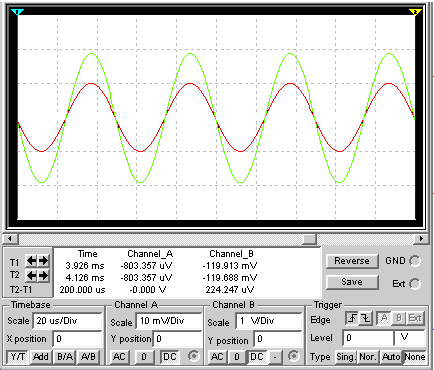434x370 pixels.
Task: Set trigger type to Auto
Action: tap(391, 357)
